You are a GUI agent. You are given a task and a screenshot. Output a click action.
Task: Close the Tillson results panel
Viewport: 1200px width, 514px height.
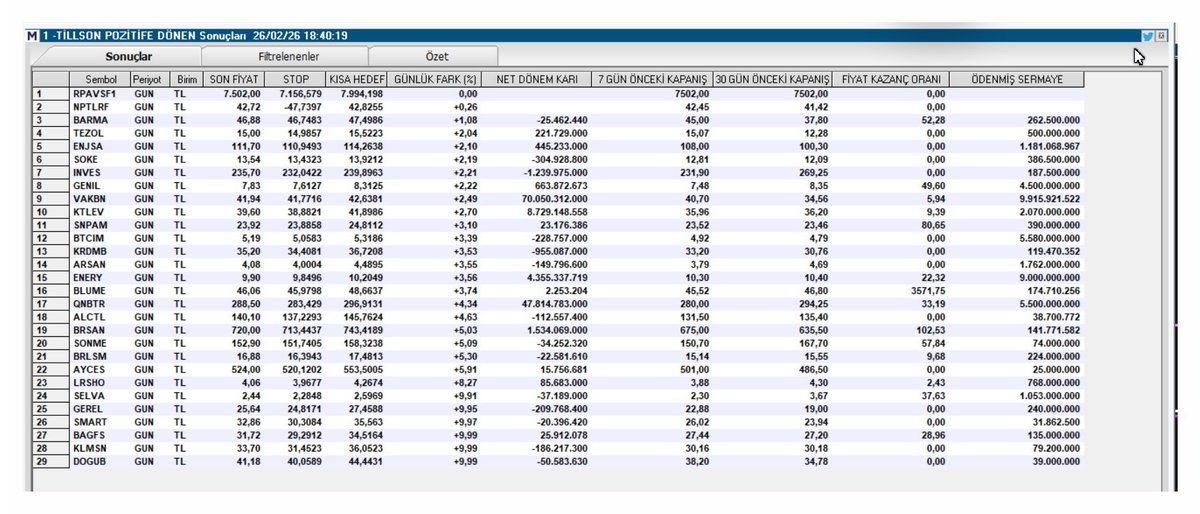1162,36
